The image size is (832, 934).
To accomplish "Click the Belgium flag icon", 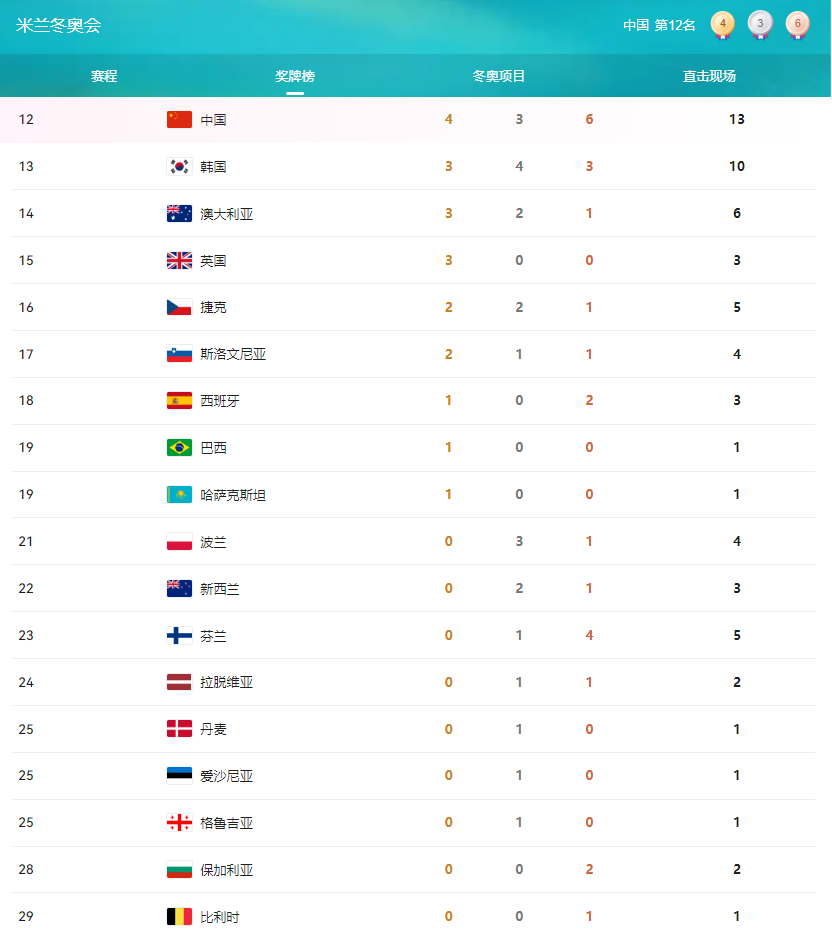I will [x=179, y=917].
